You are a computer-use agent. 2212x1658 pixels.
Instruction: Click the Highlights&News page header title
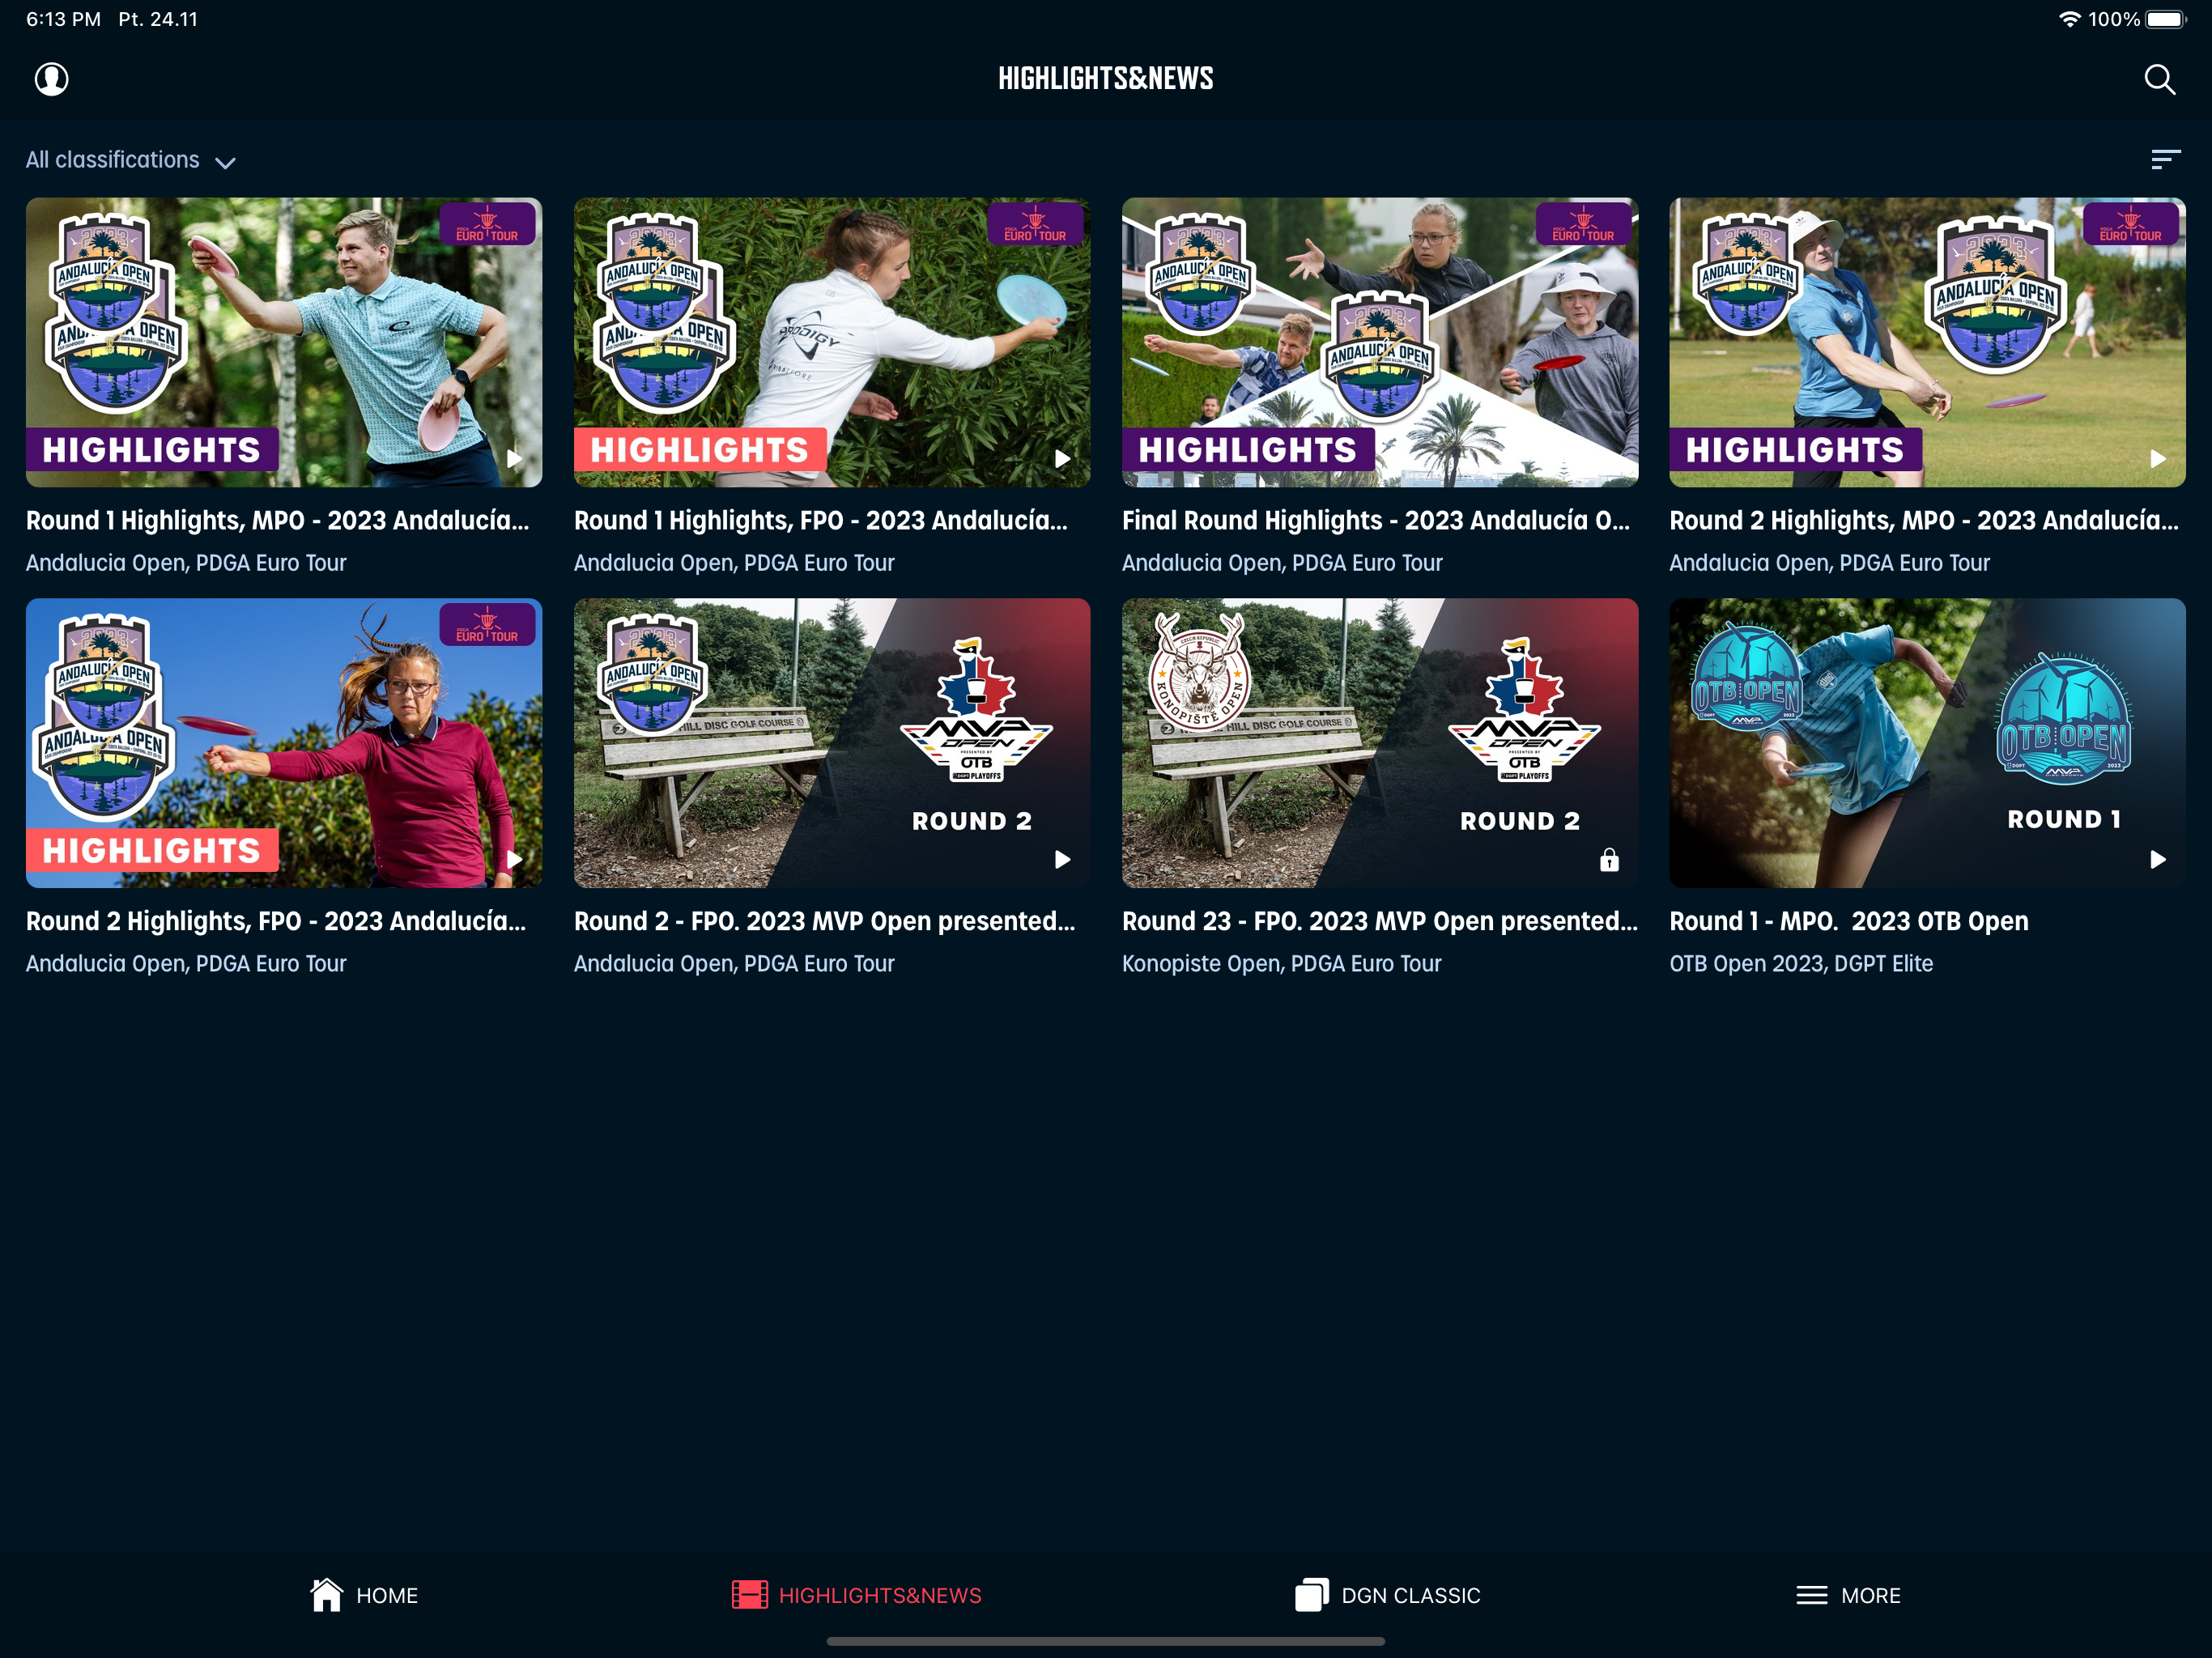tap(1105, 78)
